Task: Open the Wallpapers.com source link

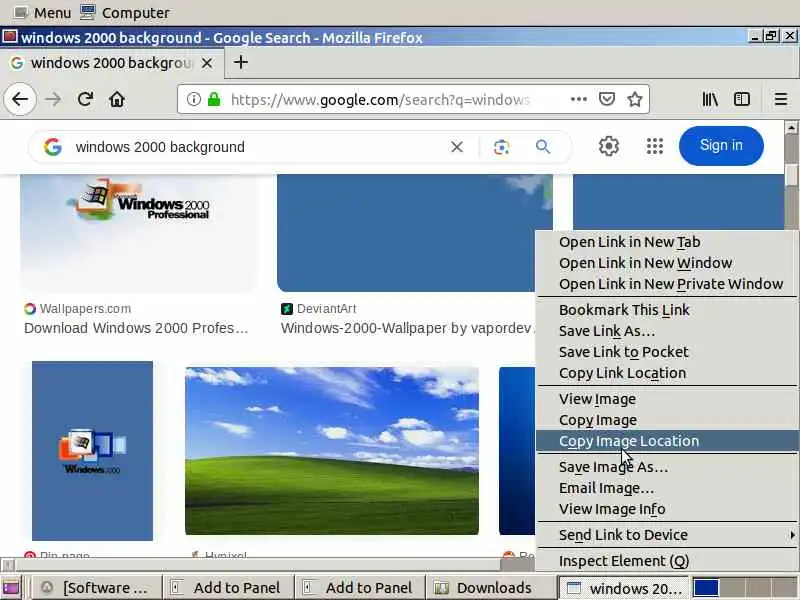Action: pyautogui.click(x=78, y=309)
